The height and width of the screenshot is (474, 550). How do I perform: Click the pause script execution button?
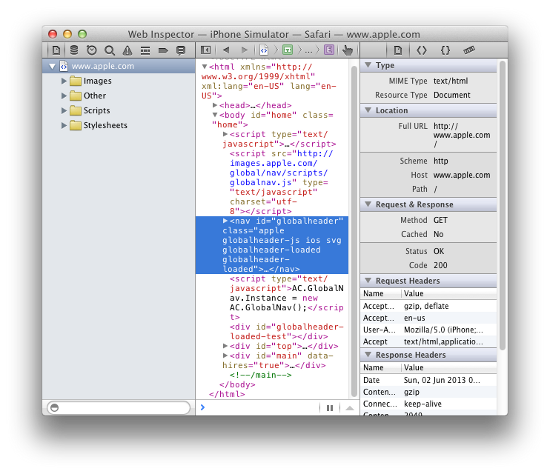tap(330, 408)
